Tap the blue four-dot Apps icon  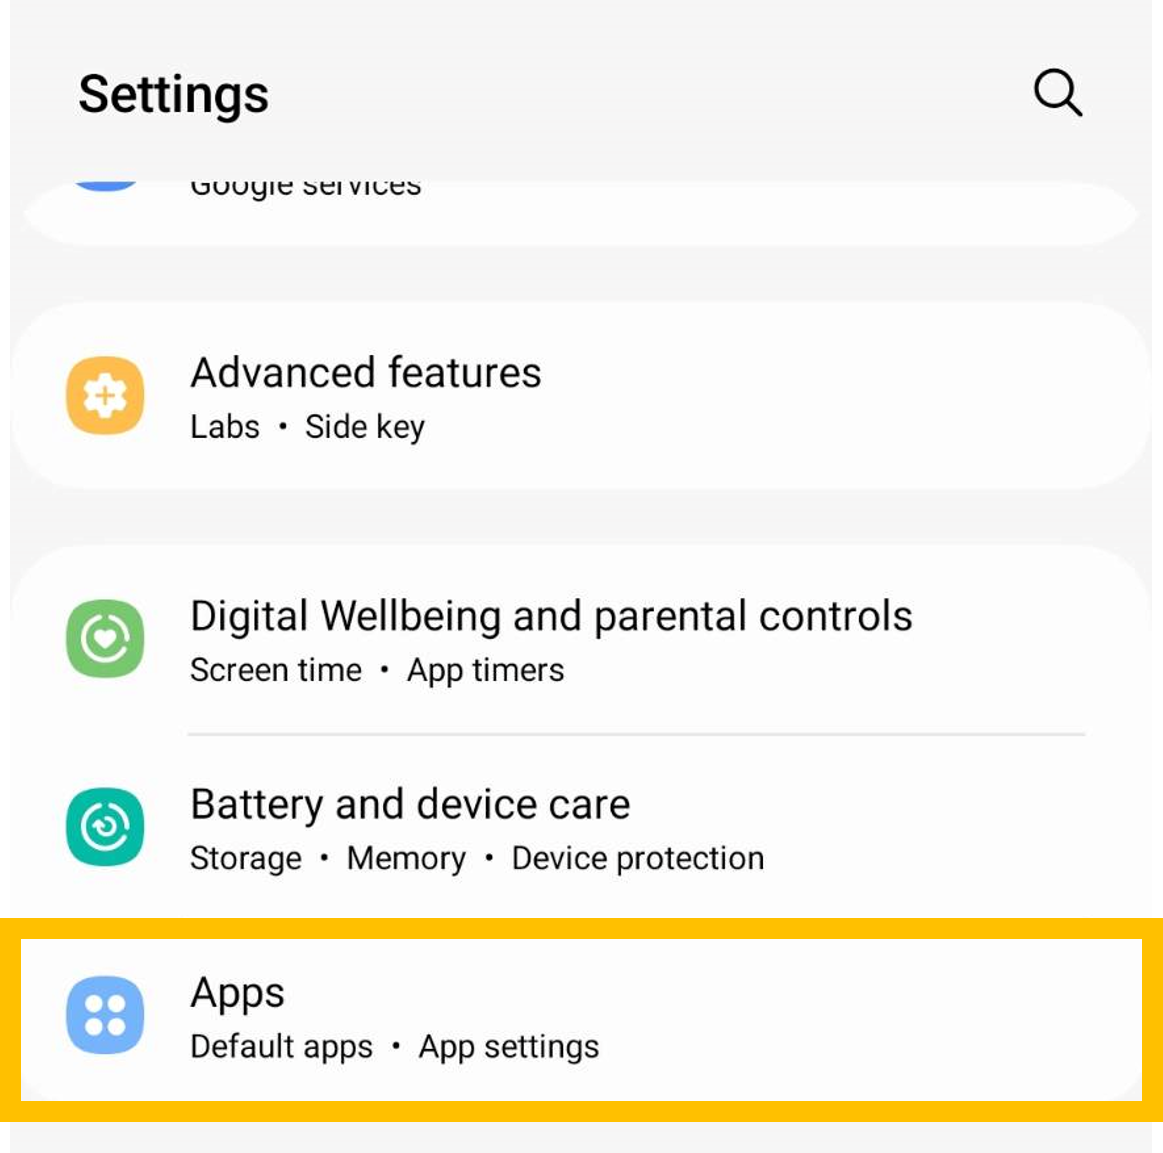coord(105,1015)
